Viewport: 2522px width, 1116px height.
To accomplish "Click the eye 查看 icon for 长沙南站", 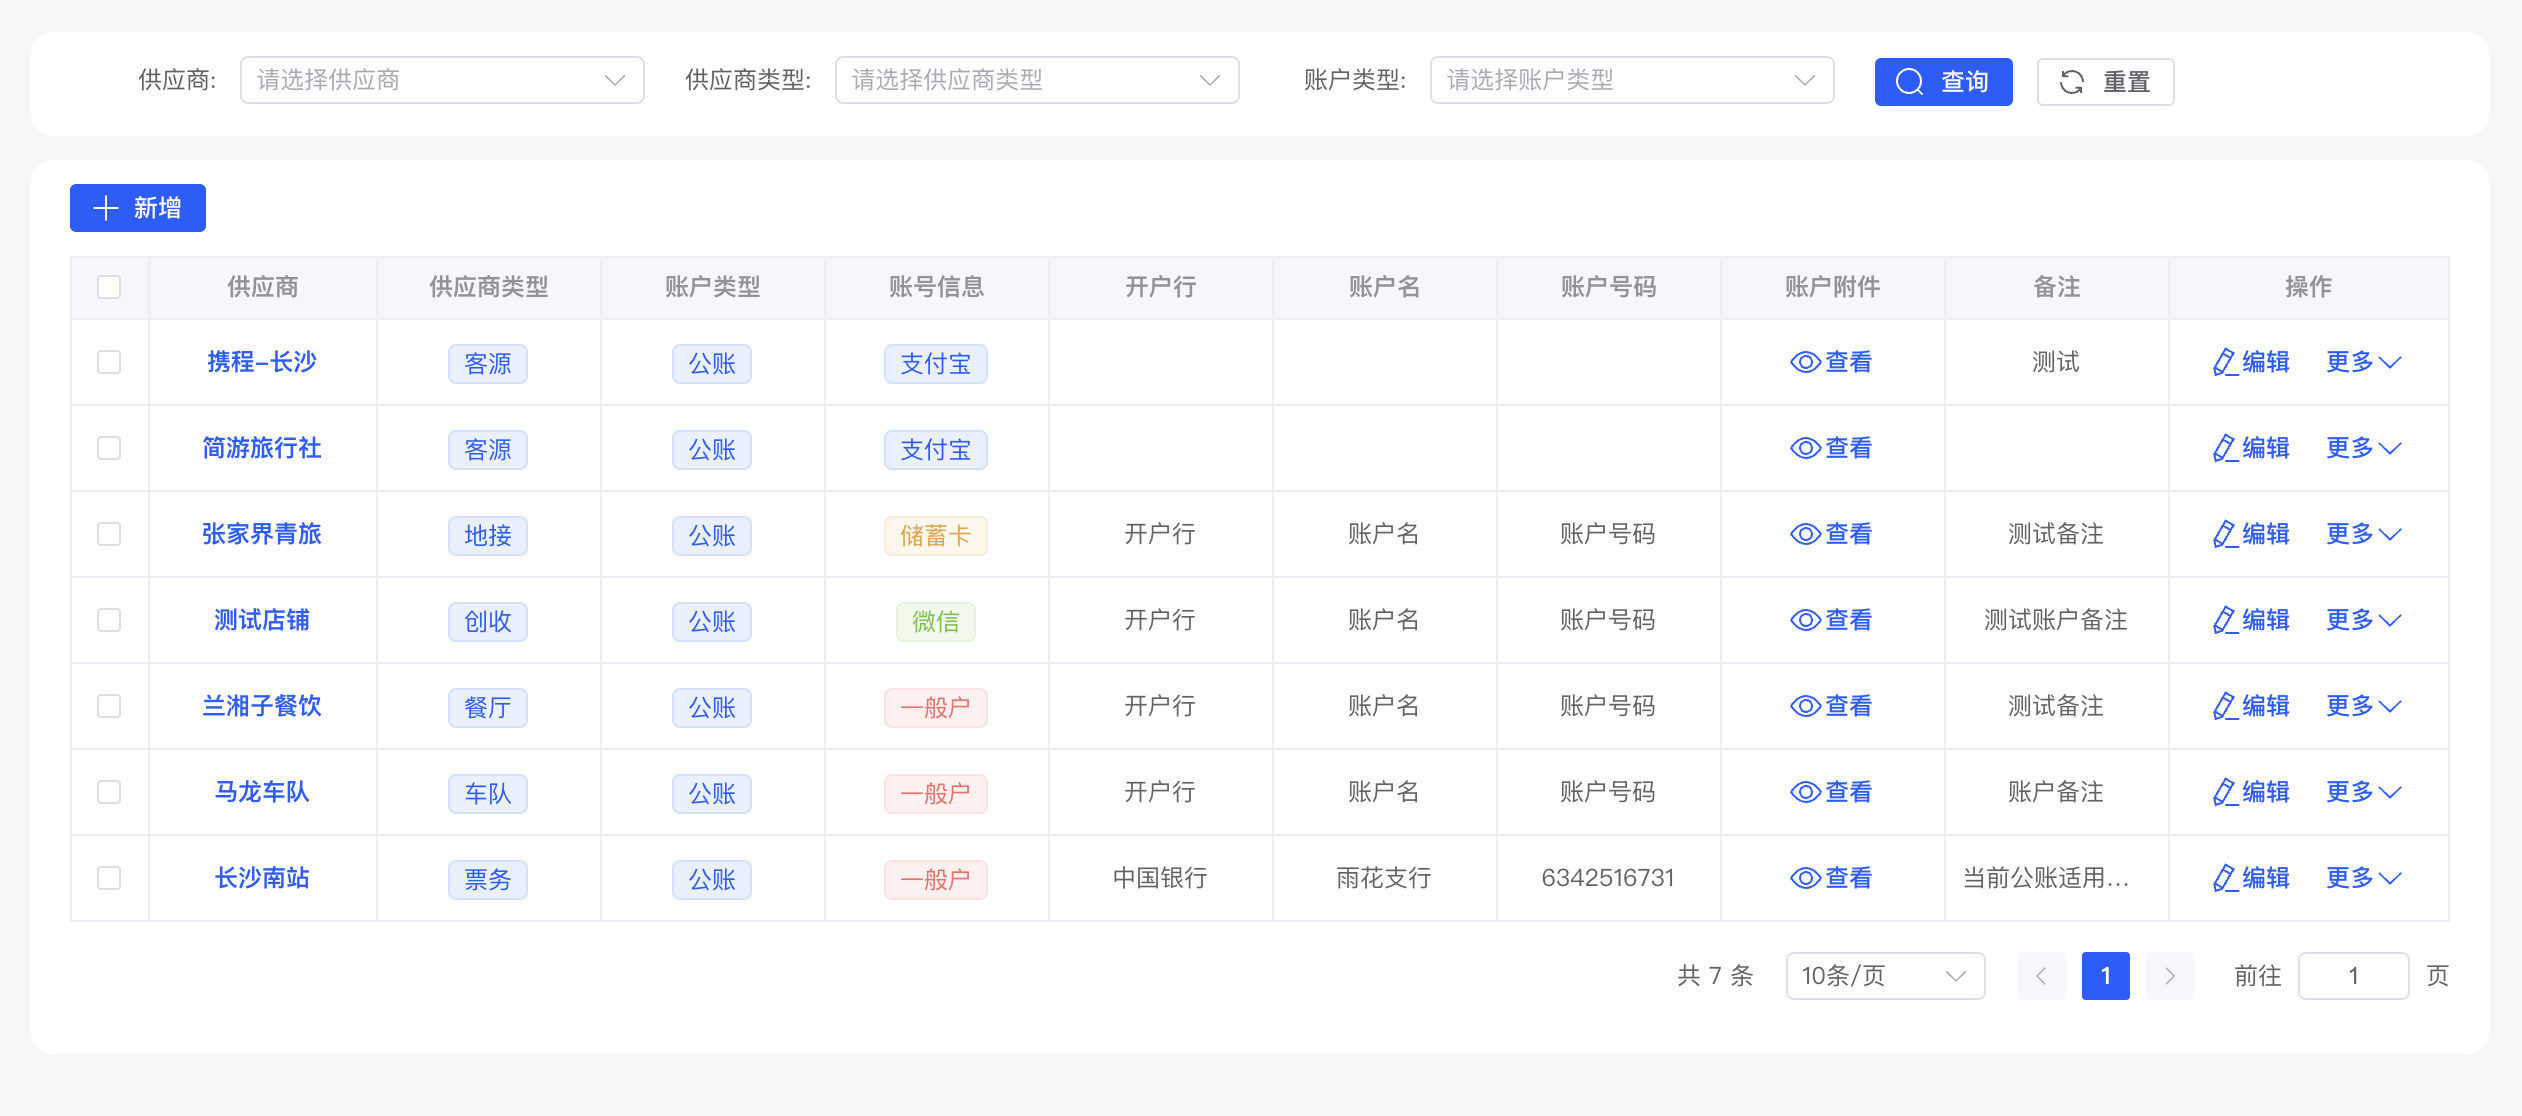I will pos(1804,878).
